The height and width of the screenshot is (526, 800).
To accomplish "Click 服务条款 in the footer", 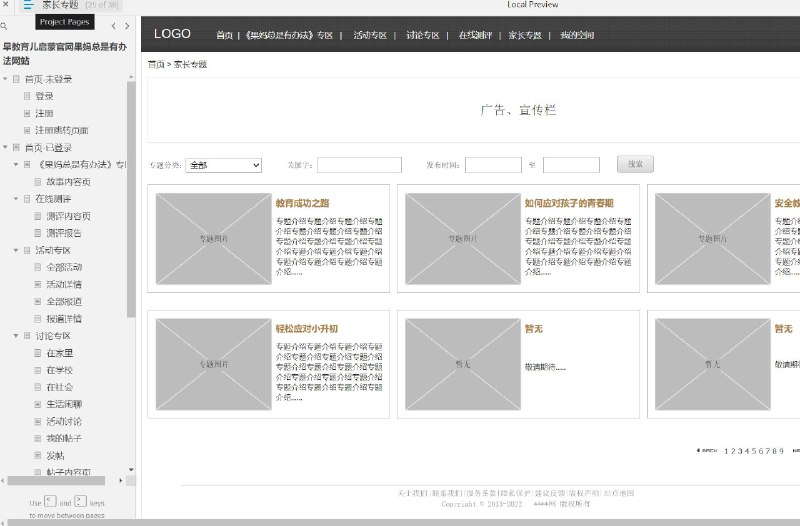I will click(481, 493).
